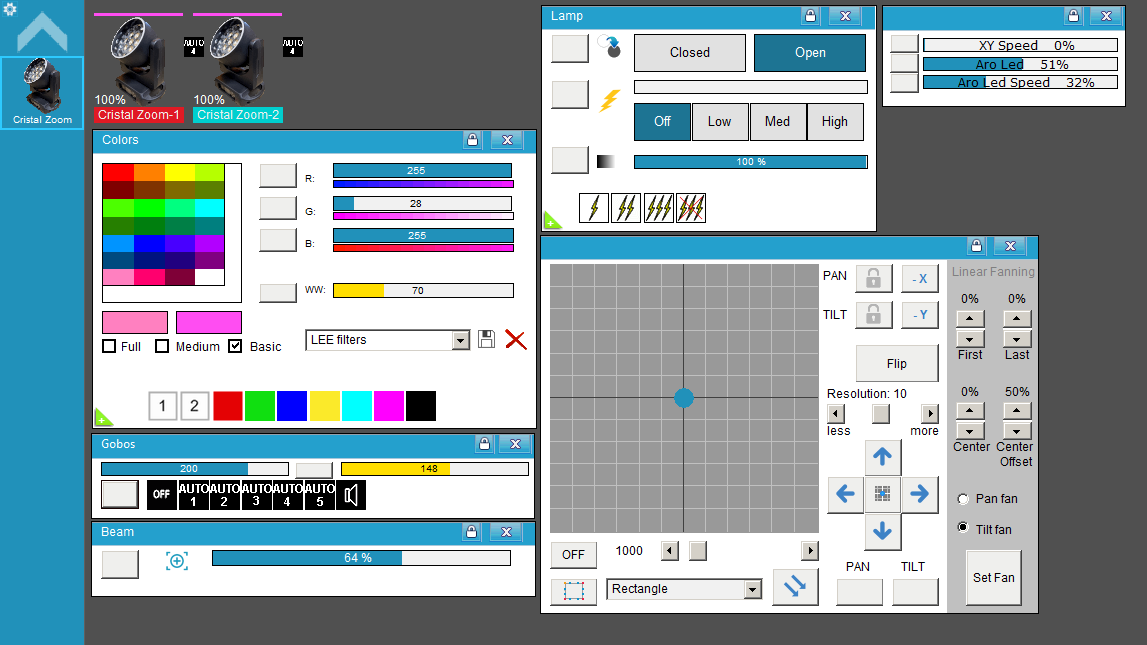This screenshot has height=645, width=1147.
Task: Click the lightning strobe icon in Lamp
Action: tap(609, 99)
